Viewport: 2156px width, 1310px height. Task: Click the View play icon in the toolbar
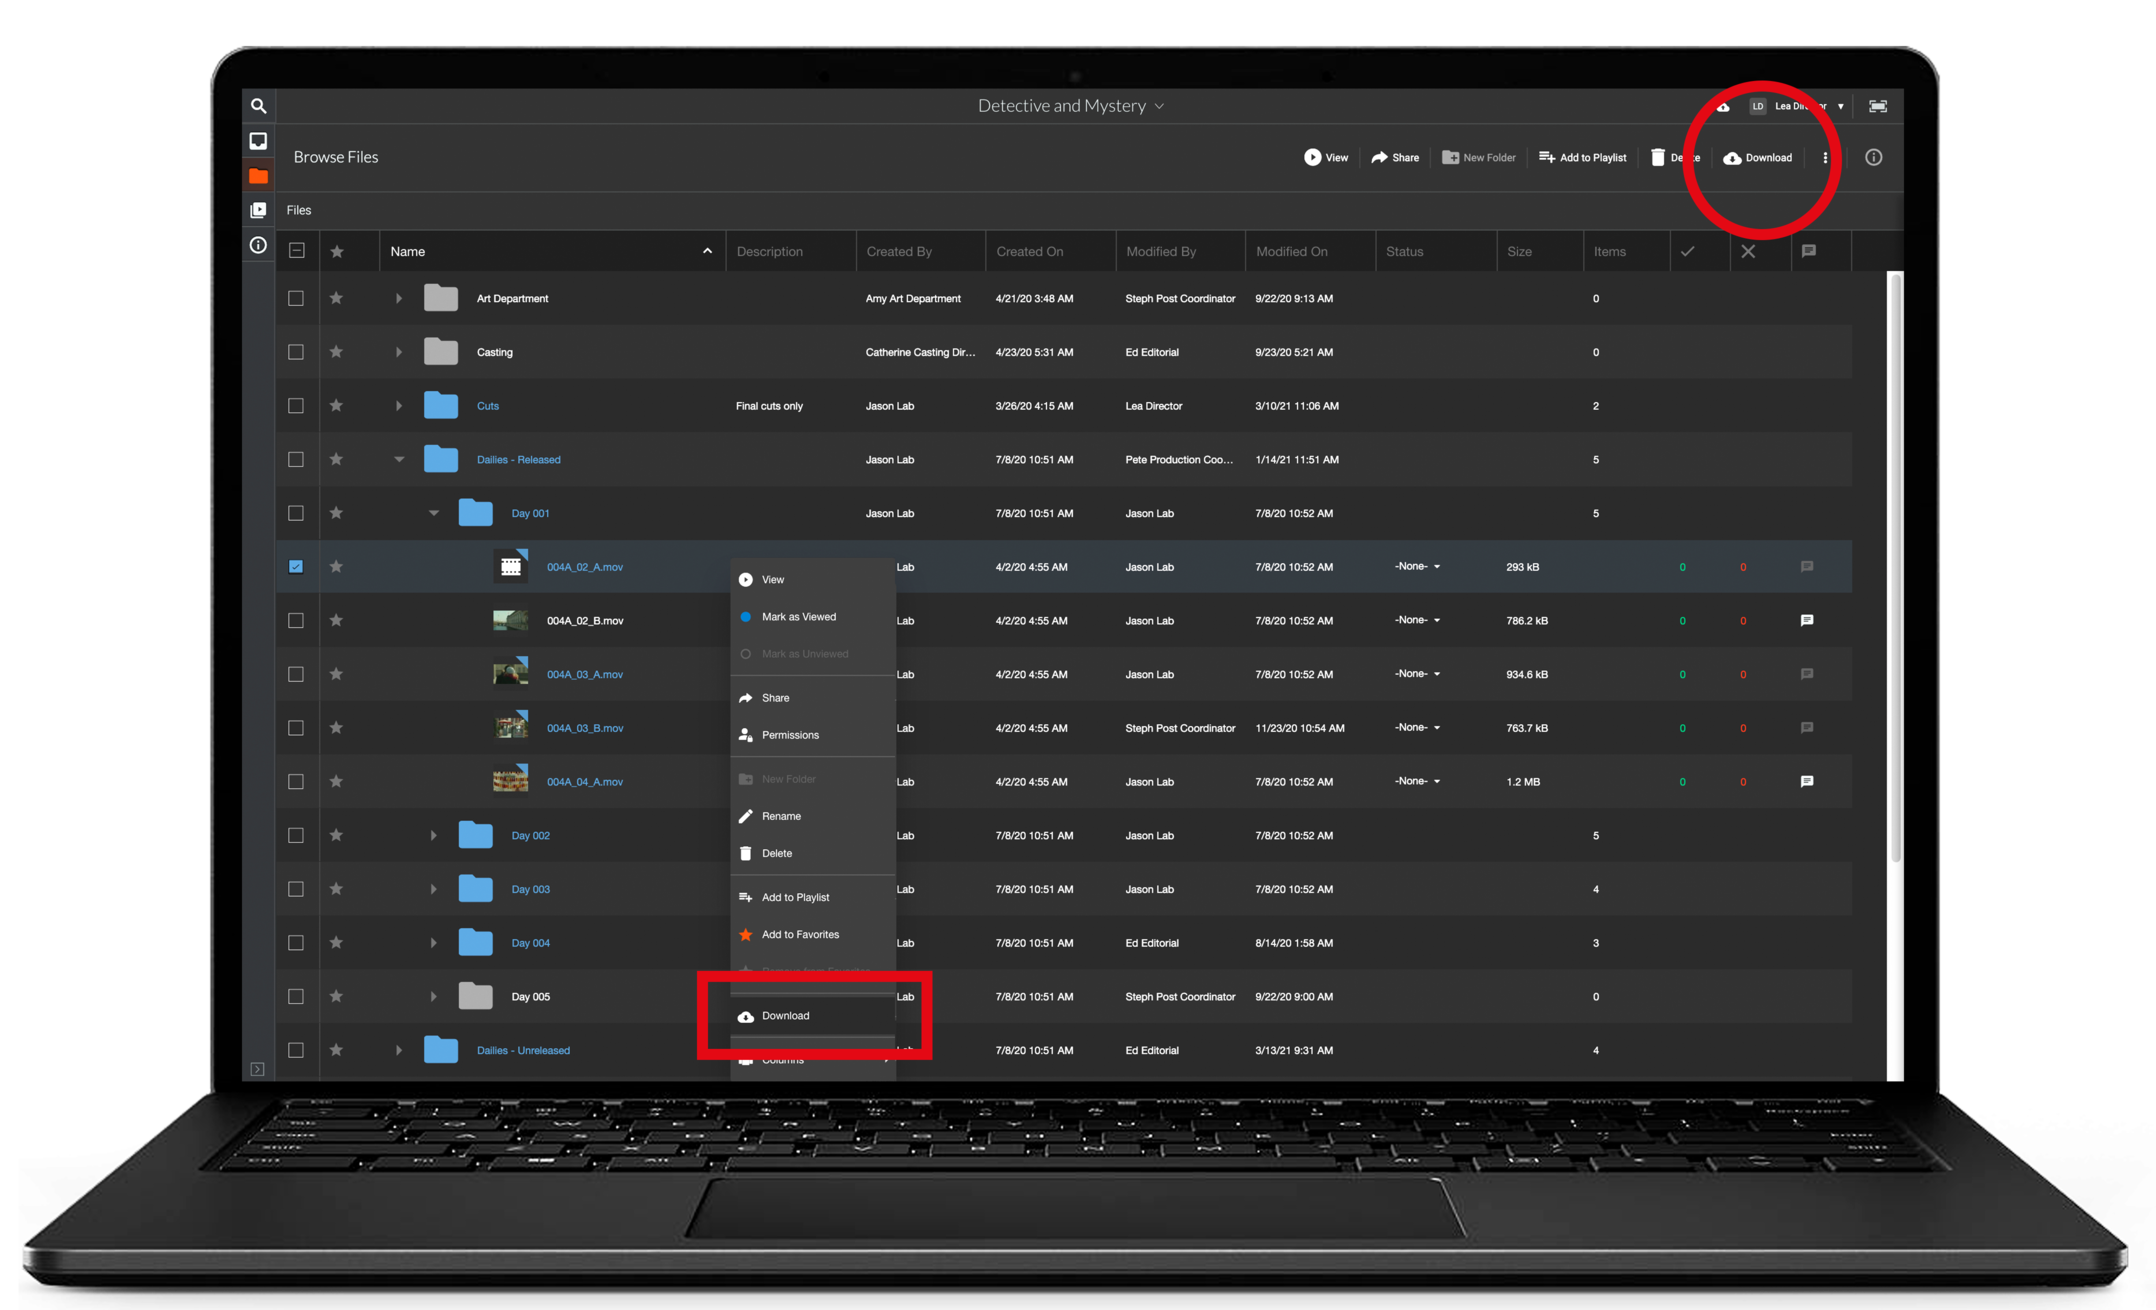point(1313,157)
